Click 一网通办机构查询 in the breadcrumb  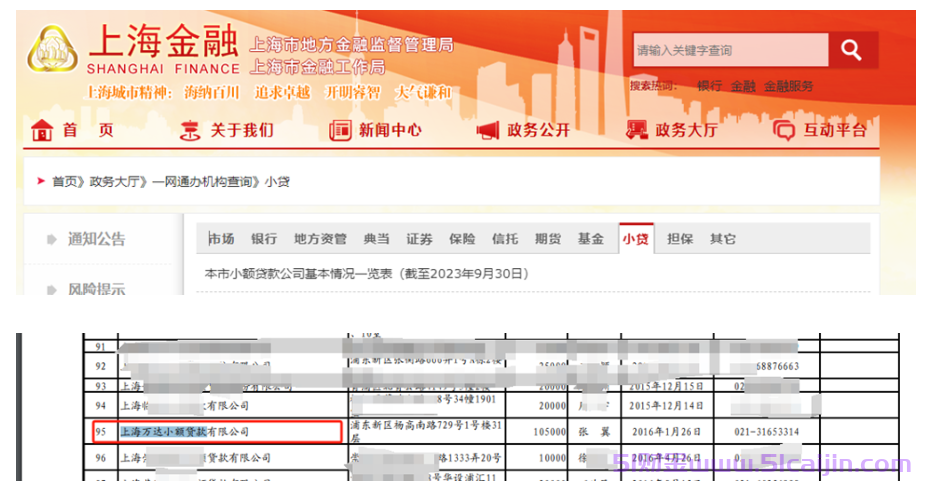pyautogui.click(x=202, y=181)
